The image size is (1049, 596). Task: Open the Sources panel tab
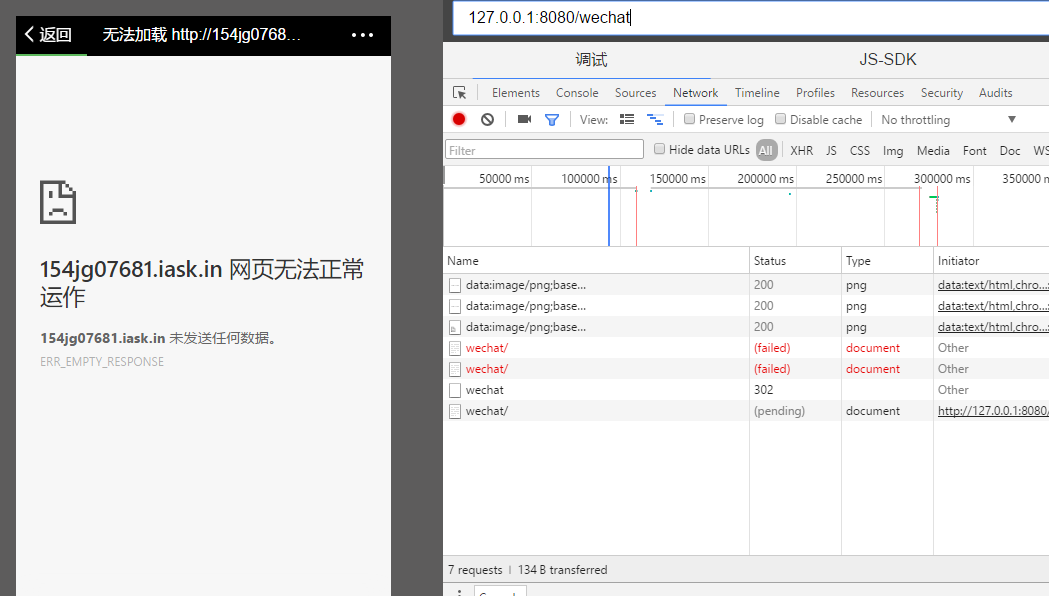pyautogui.click(x=636, y=93)
